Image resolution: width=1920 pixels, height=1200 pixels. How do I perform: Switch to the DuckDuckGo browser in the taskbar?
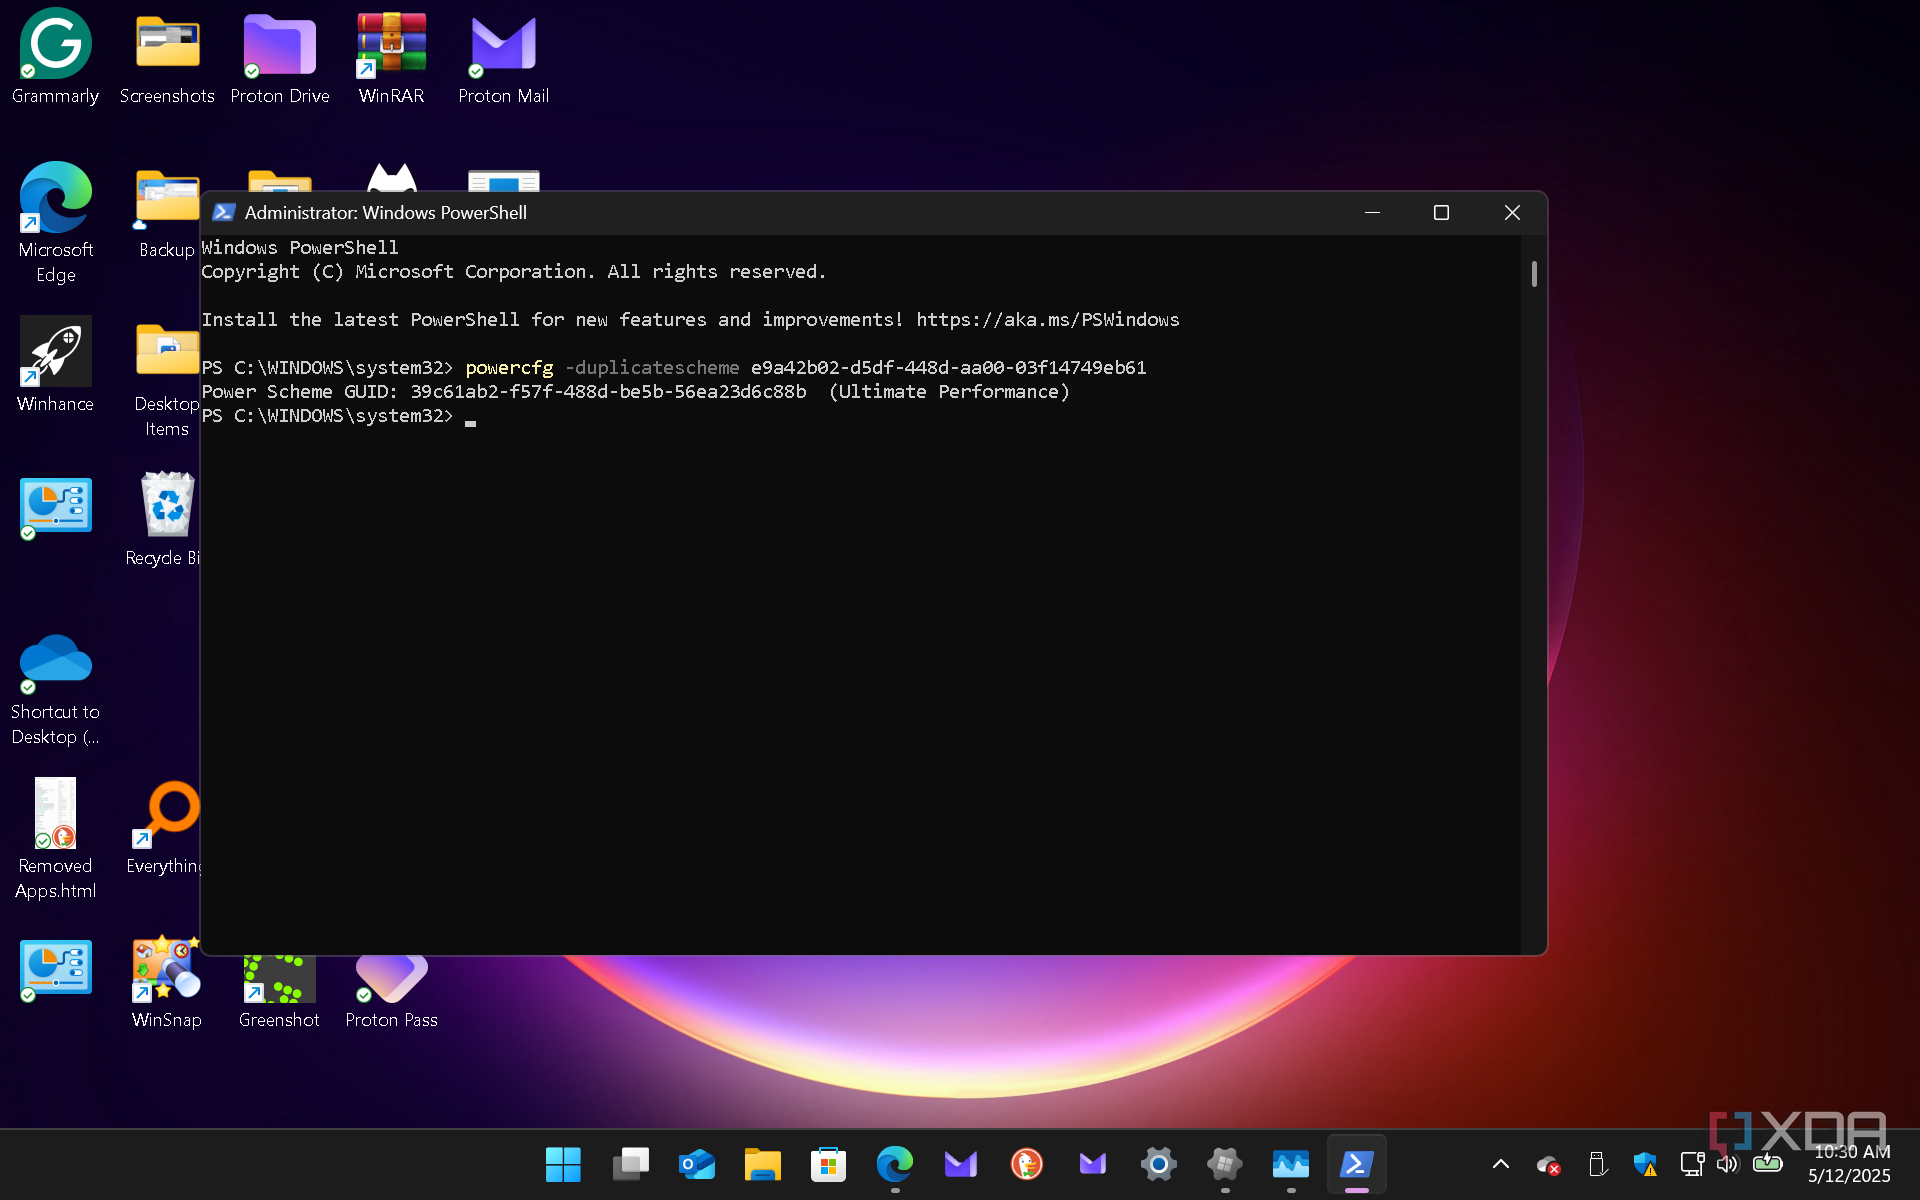(x=1026, y=1164)
